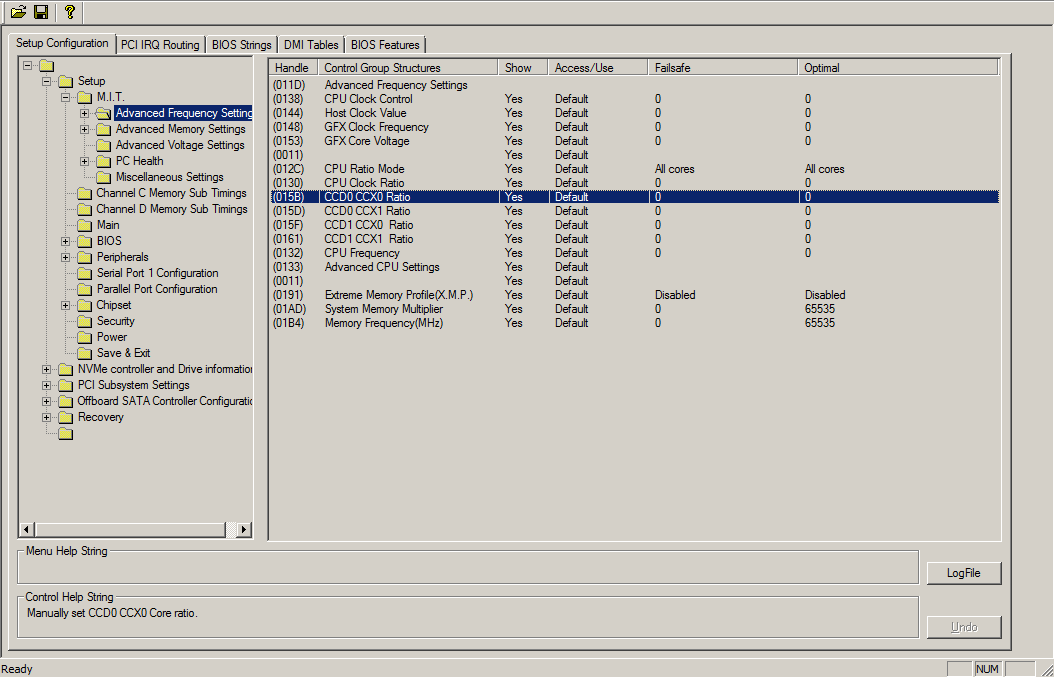The width and height of the screenshot is (1054, 677).
Task: Select Advanced Memory Settings in the tree
Action: [180, 129]
